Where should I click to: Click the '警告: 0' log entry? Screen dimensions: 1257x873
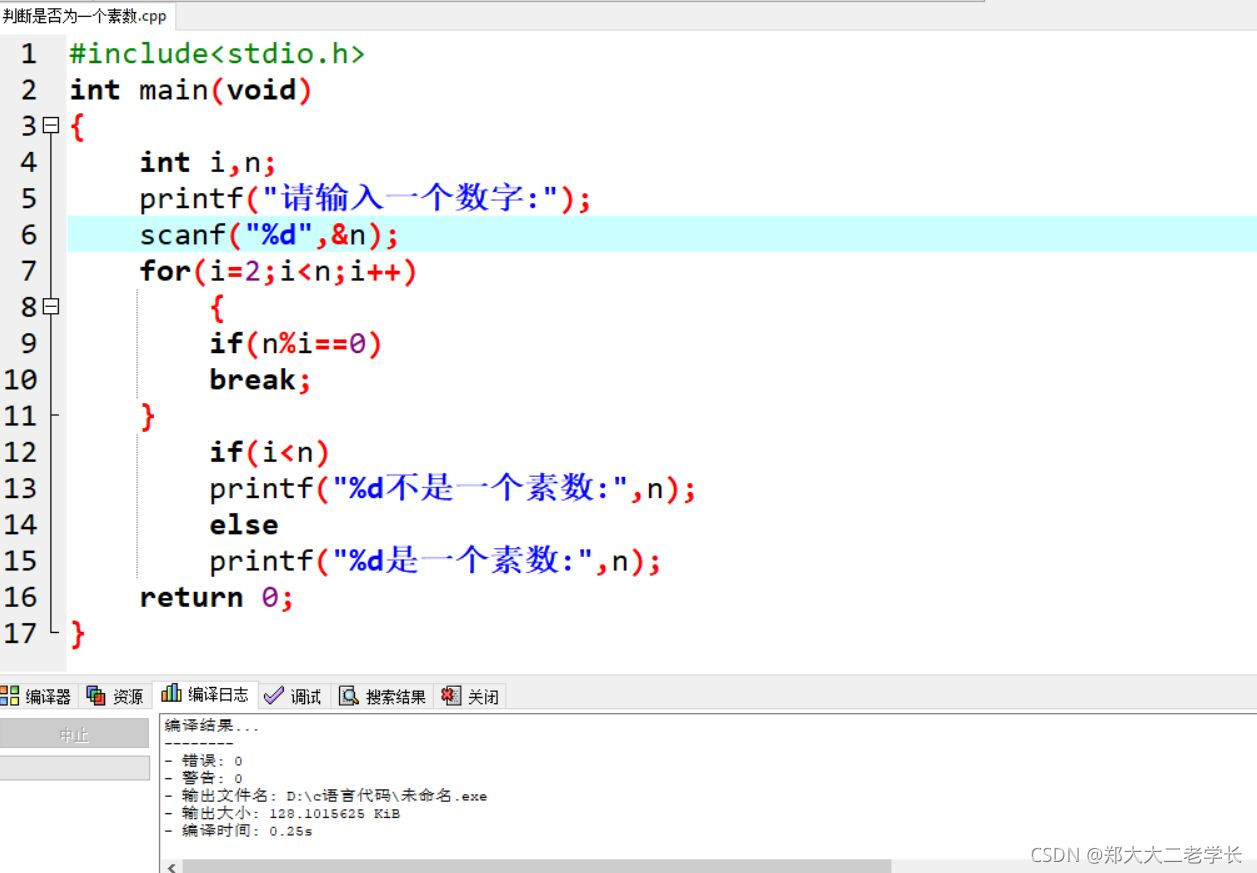click(x=203, y=778)
